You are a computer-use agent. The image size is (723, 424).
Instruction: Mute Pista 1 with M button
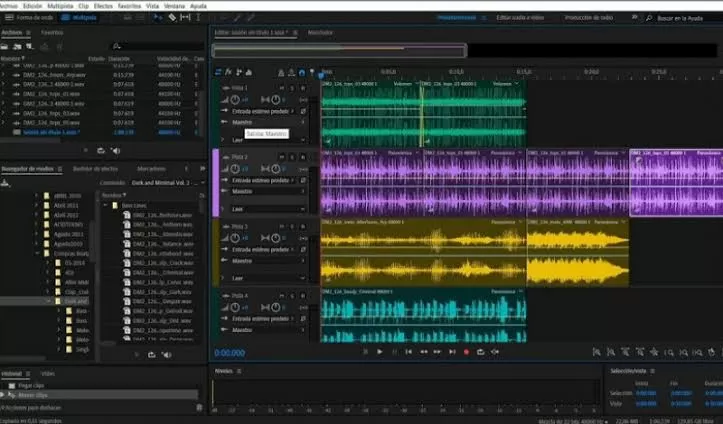(x=282, y=88)
